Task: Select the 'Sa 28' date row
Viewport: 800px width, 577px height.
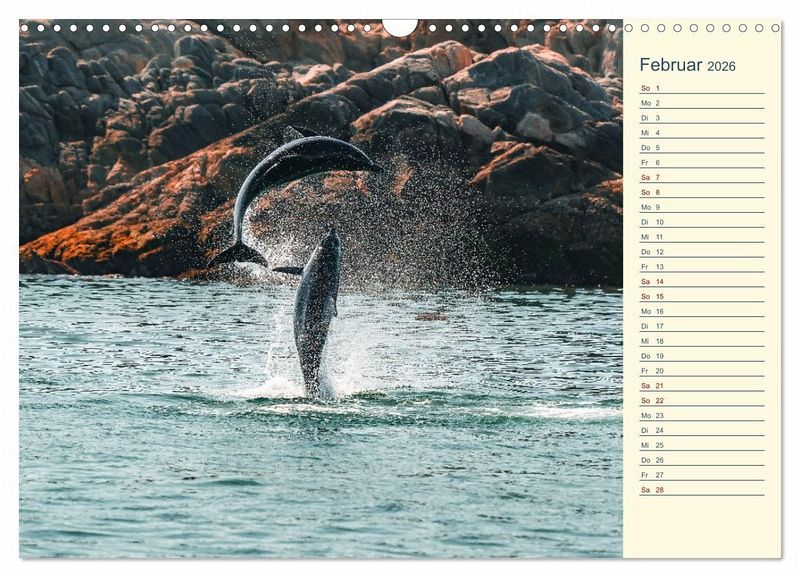Action: 702,489
